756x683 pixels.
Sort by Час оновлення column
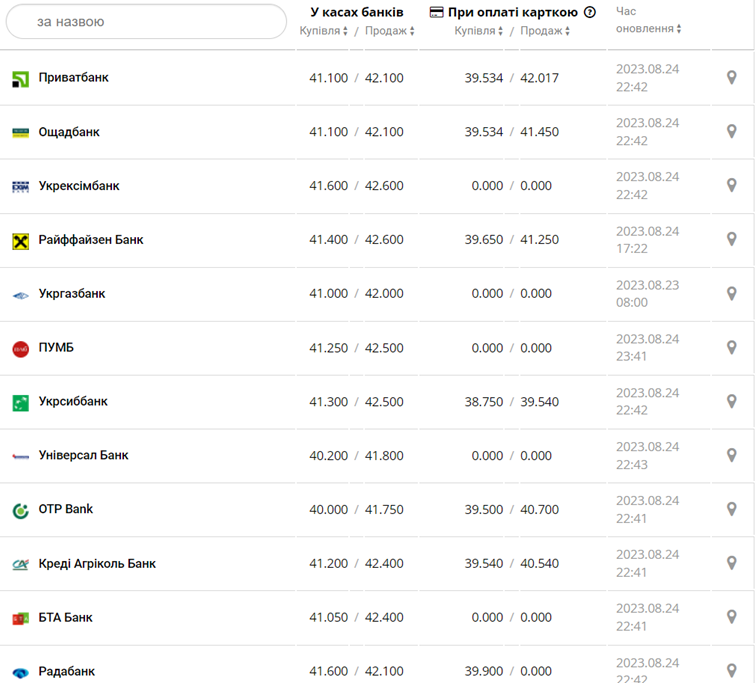649,29
